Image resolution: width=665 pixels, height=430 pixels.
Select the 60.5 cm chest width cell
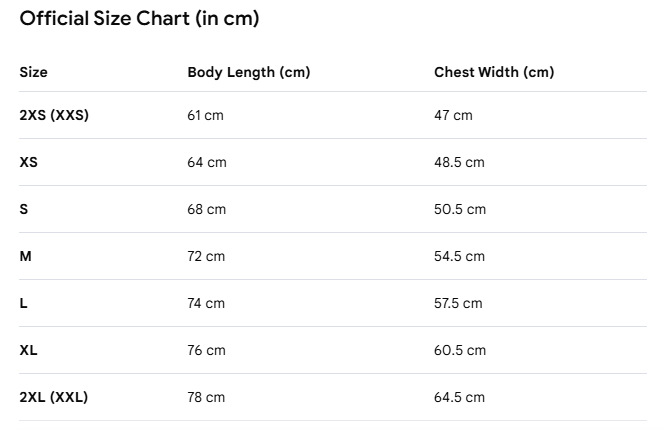460,351
